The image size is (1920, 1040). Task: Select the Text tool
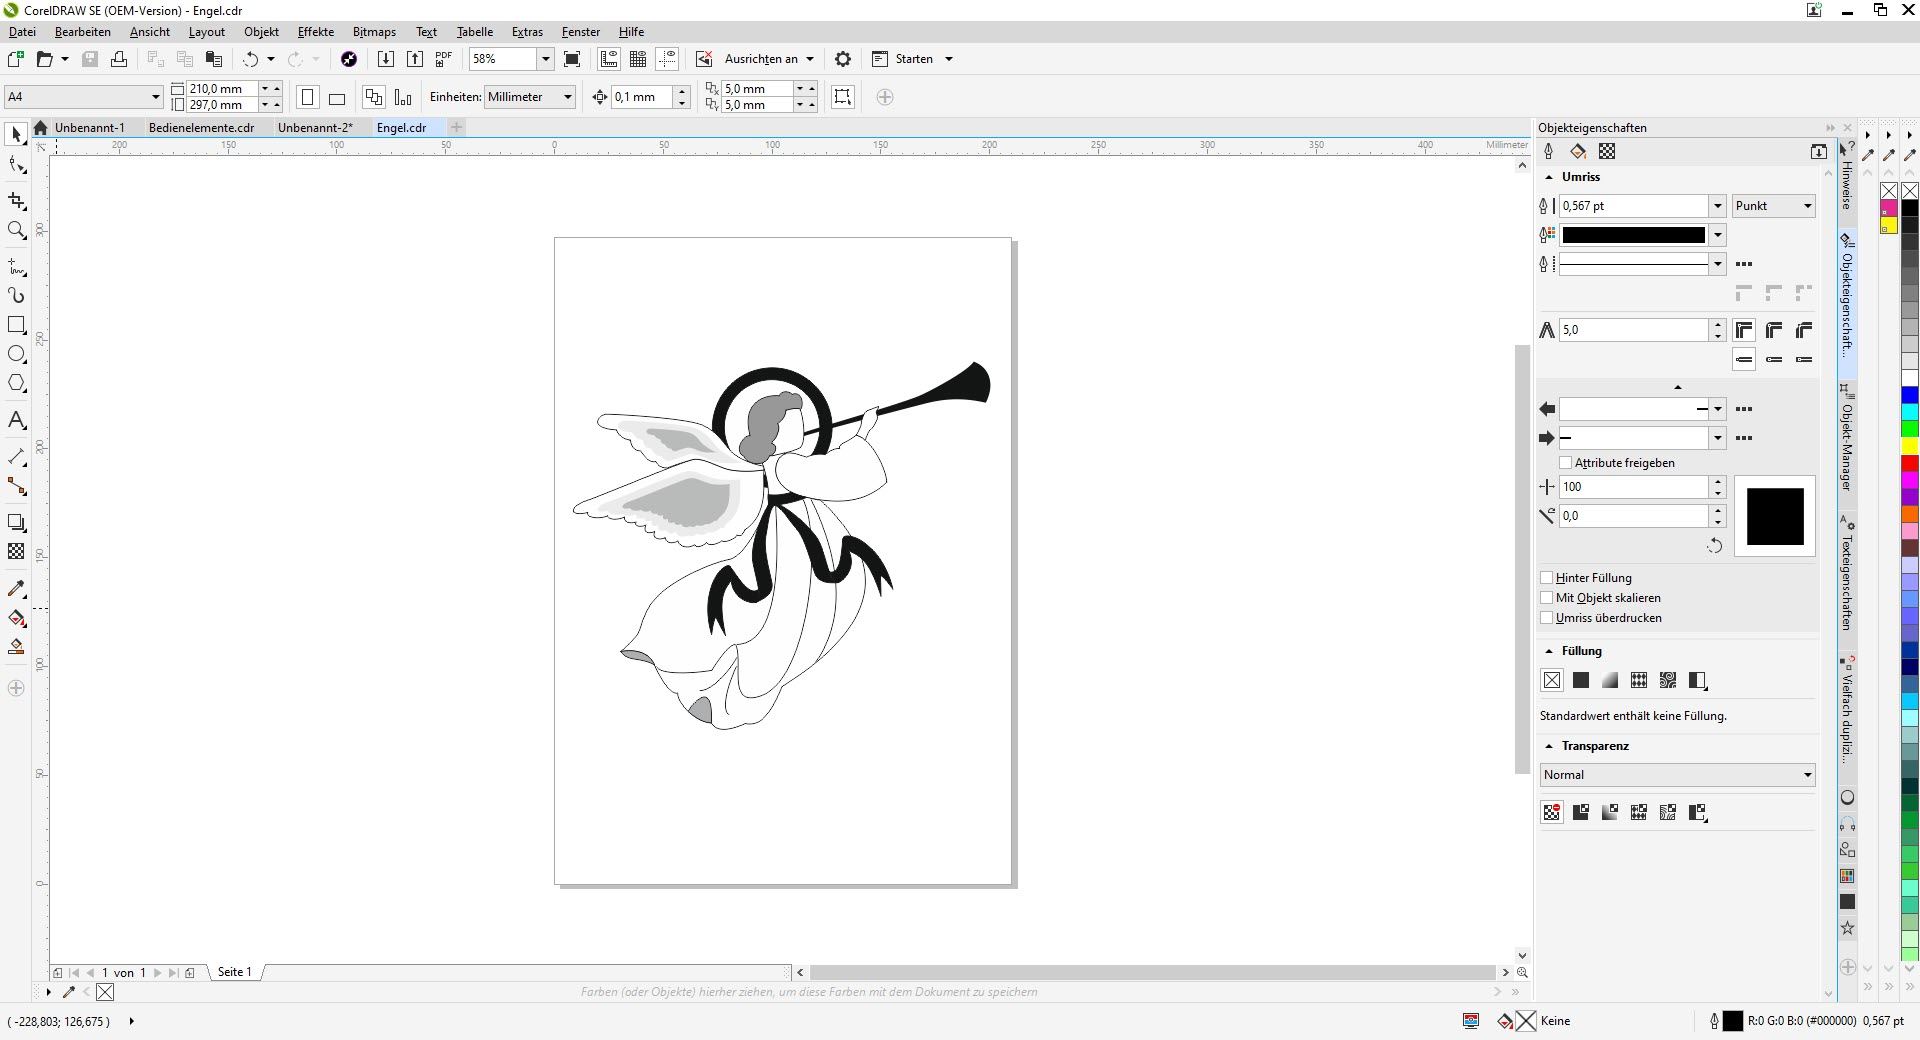16,421
